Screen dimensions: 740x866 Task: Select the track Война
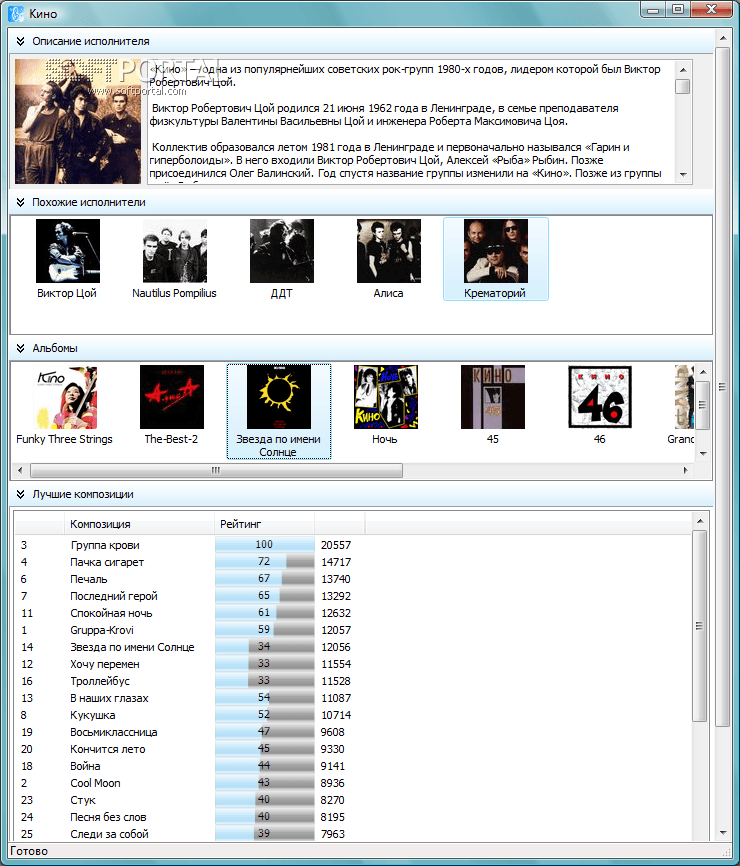[85, 766]
